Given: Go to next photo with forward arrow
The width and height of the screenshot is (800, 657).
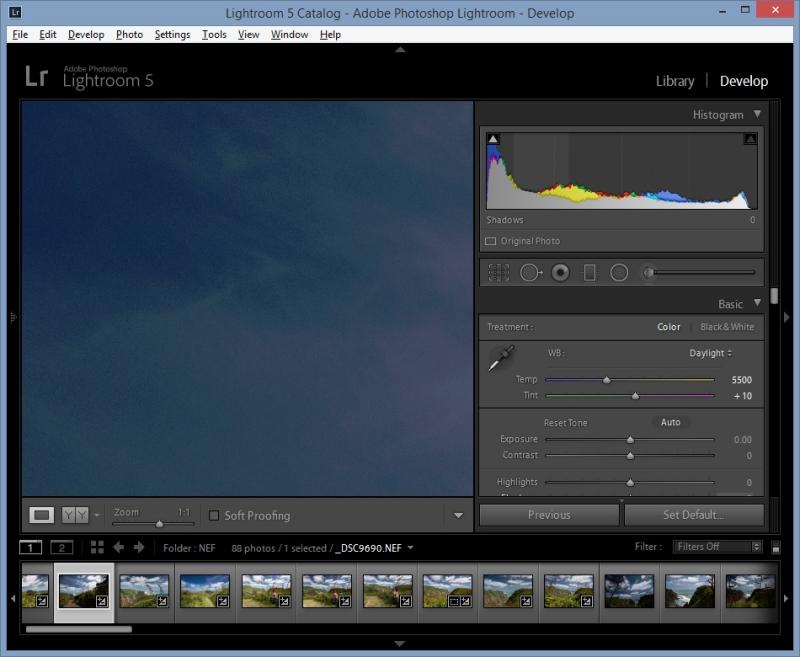Looking at the screenshot, I should [x=139, y=547].
